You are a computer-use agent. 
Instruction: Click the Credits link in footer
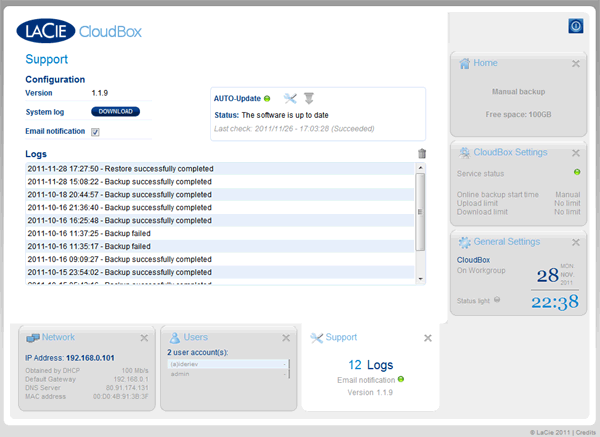pos(585,432)
